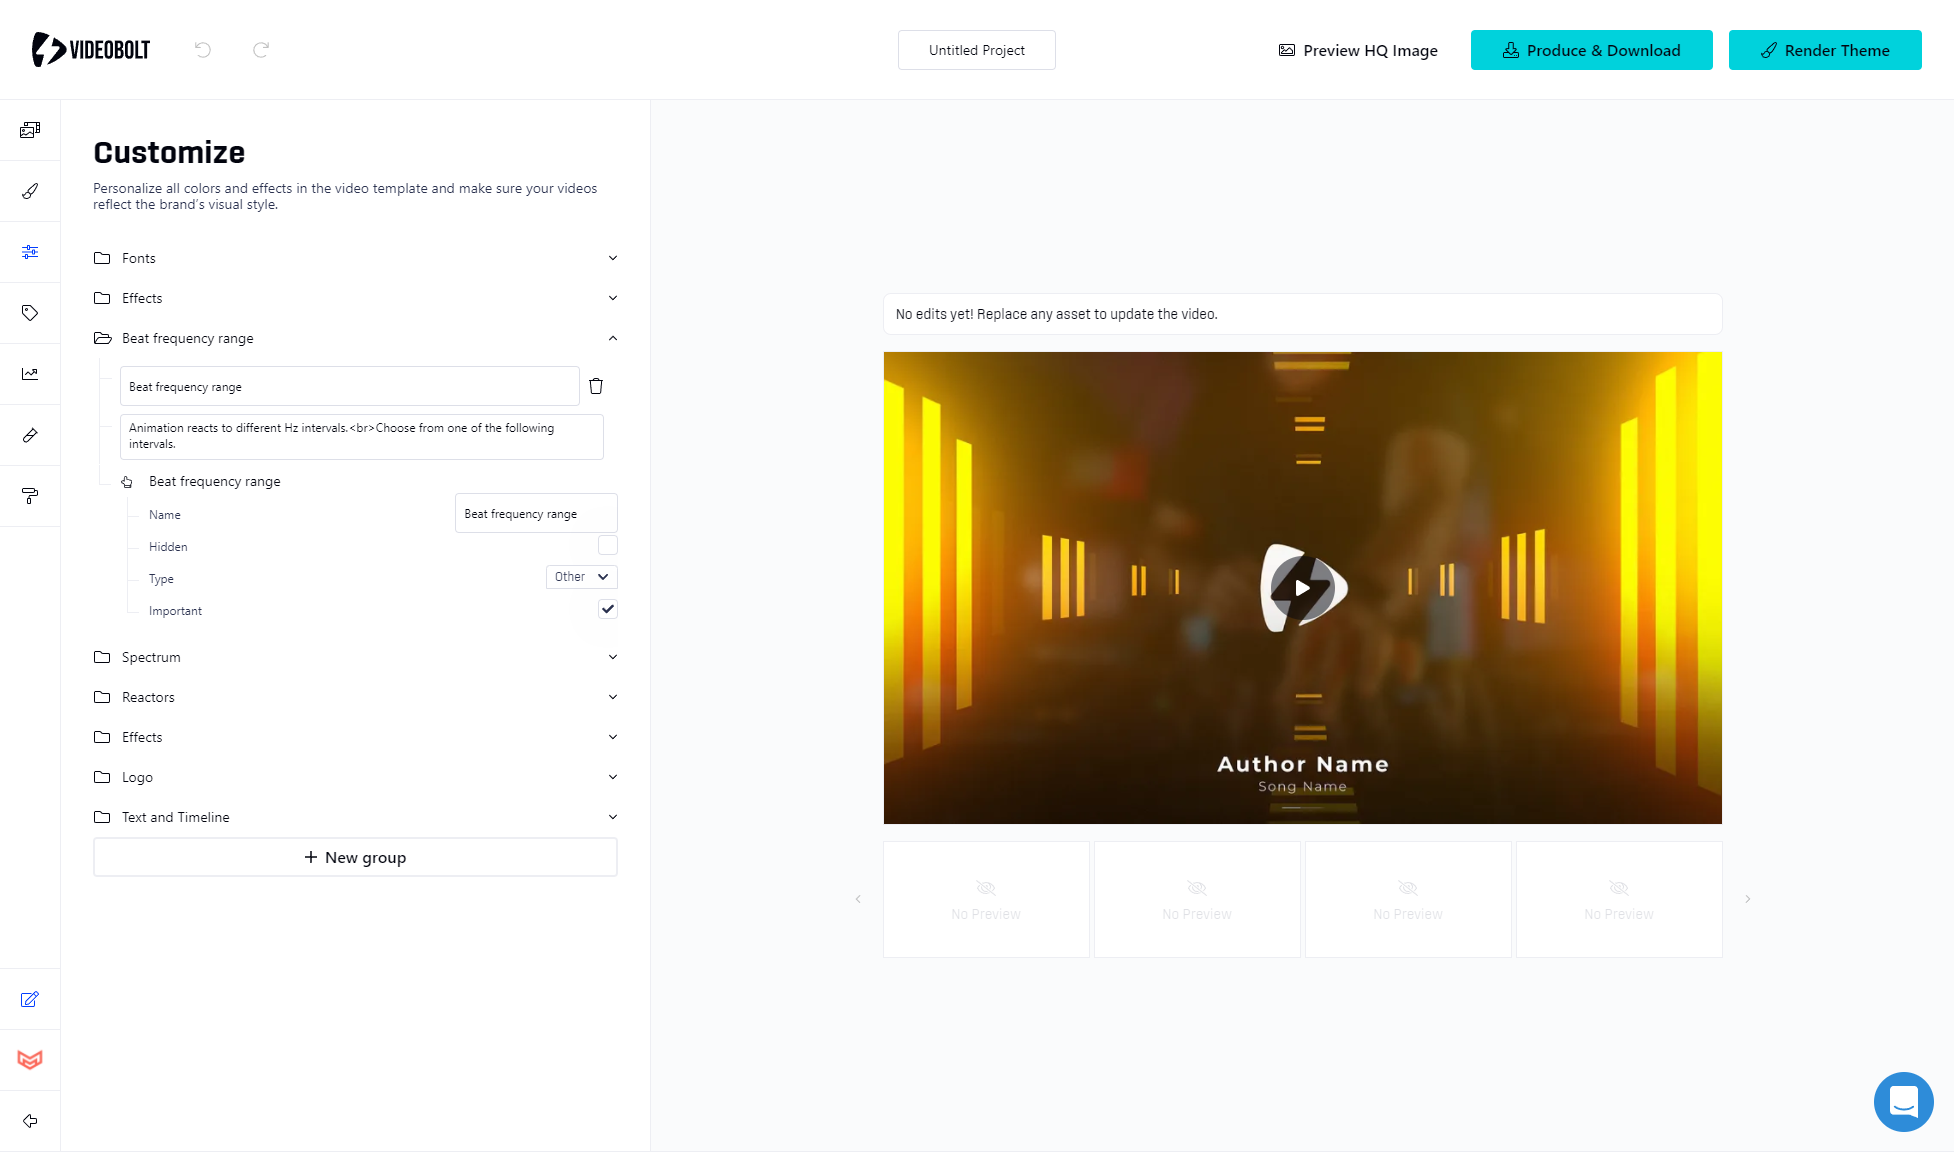Image resolution: width=1954 pixels, height=1152 pixels.
Task: Click the Logo folder icon
Action: coord(102,777)
